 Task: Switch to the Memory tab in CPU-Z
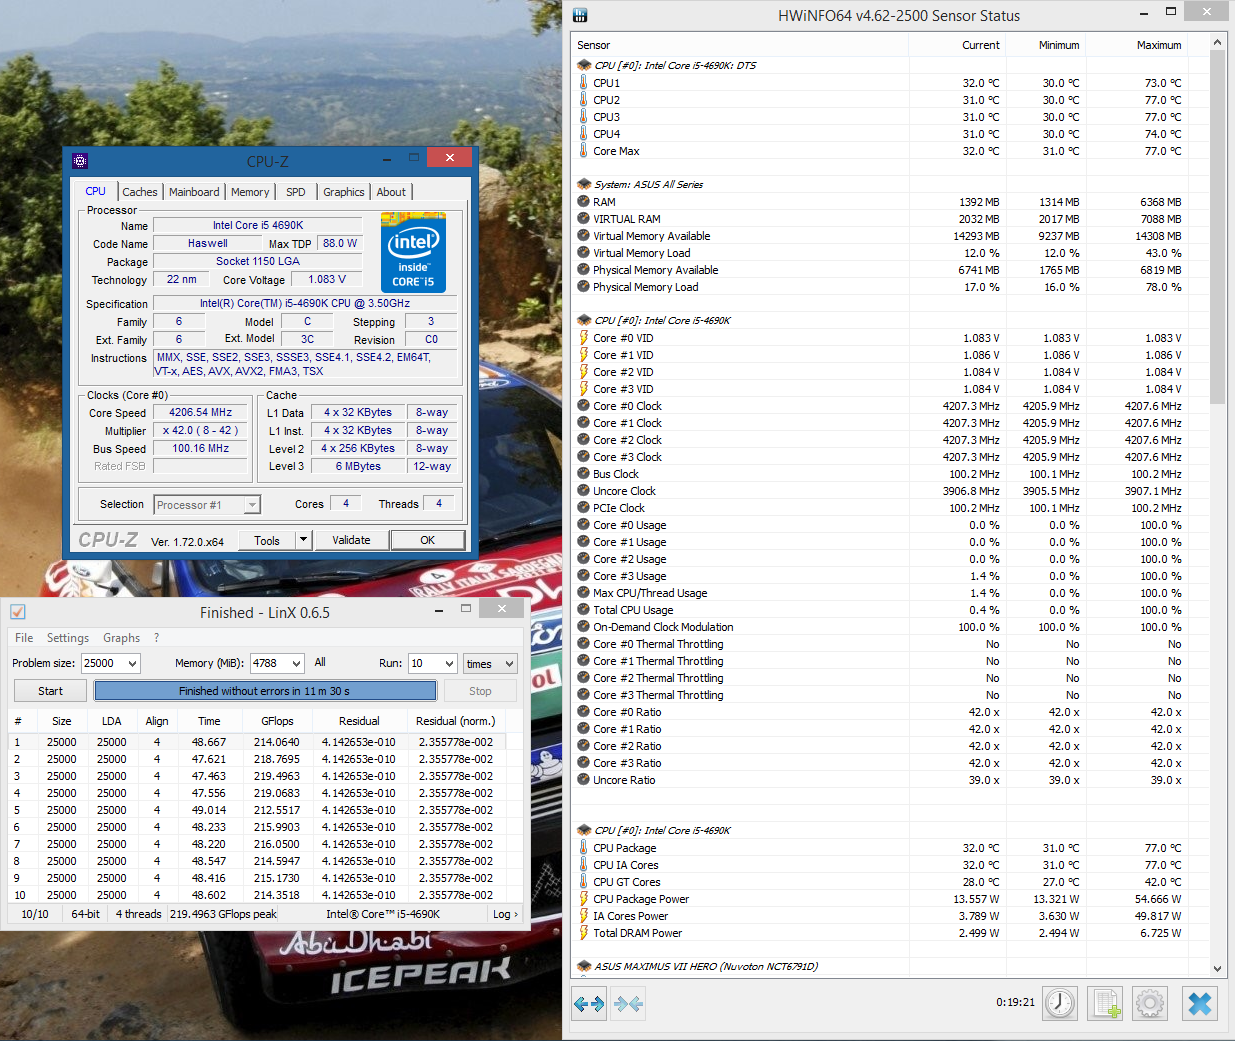[250, 192]
